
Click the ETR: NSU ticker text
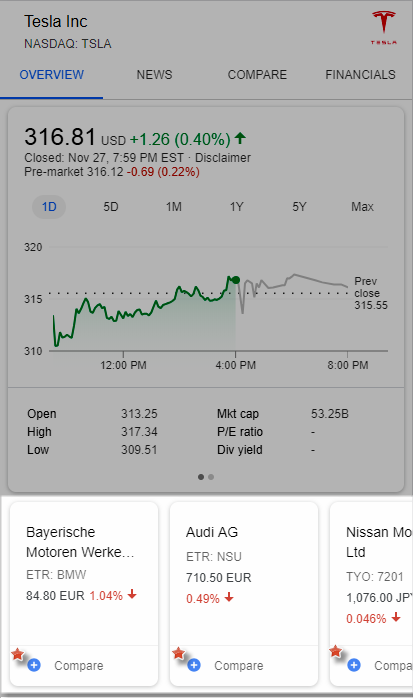coord(214,556)
